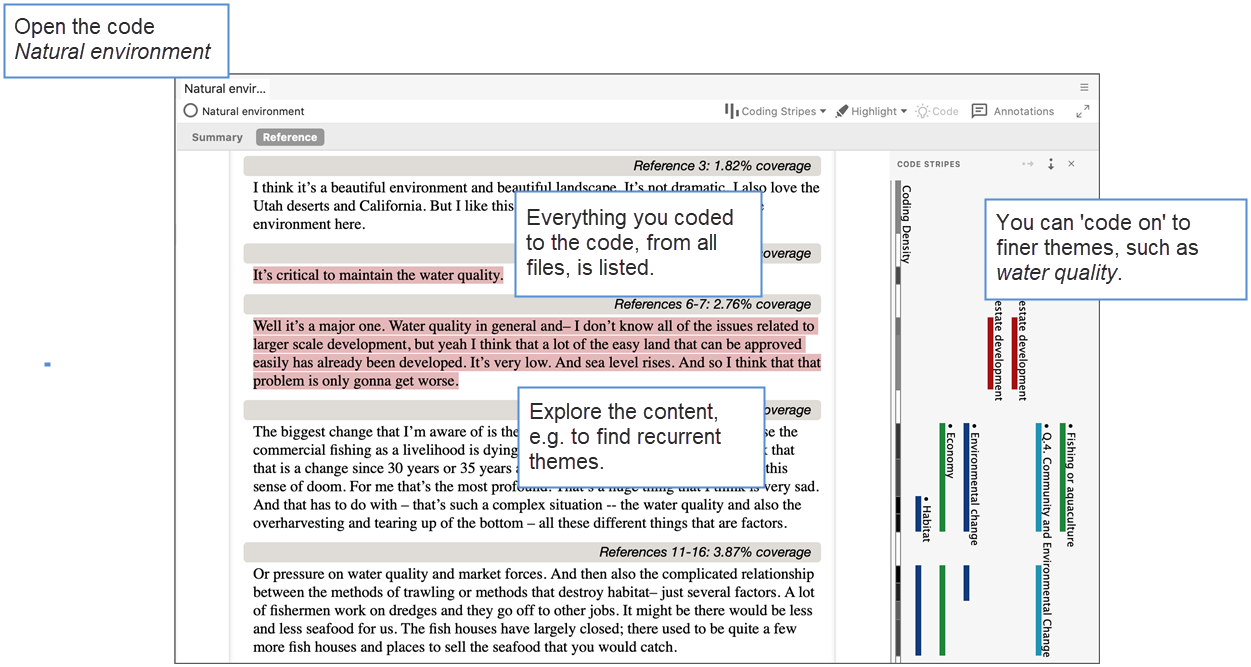This screenshot has width=1251, height=667.
Task: Click the Coding Stripes toolbar icon
Action: pyautogui.click(x=731, y=111)
